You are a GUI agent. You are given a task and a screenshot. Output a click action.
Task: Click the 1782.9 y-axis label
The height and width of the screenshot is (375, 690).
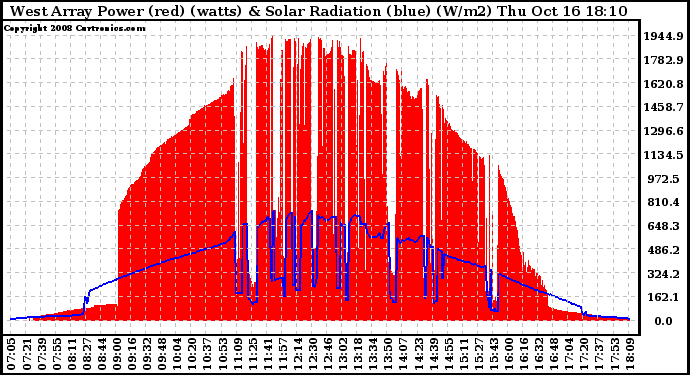pyautogui.click(x=664, y=60)
